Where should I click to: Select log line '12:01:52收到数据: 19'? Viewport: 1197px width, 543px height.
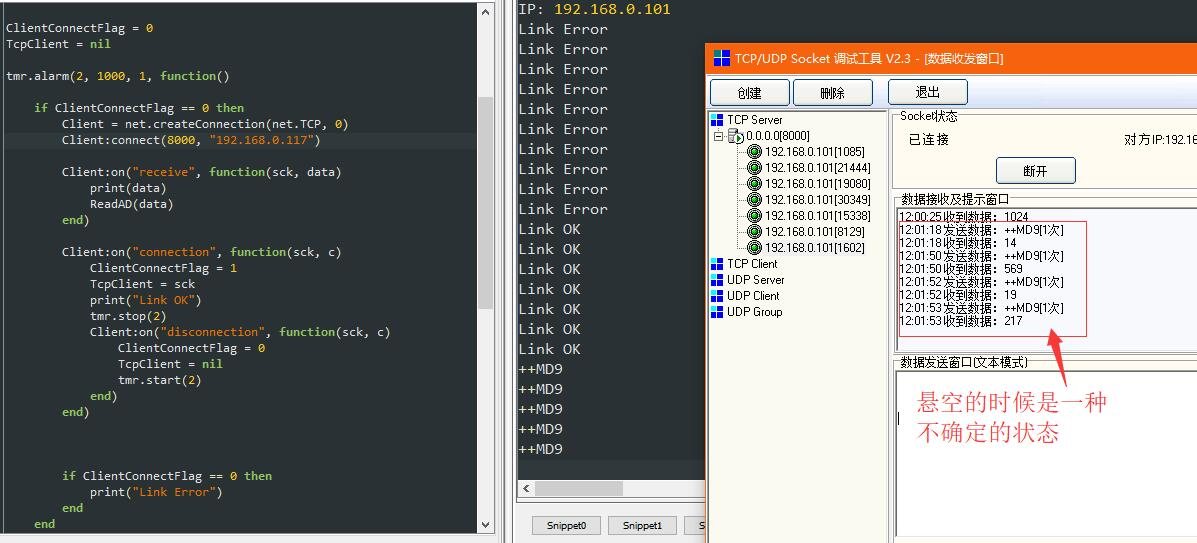[957, 295]
